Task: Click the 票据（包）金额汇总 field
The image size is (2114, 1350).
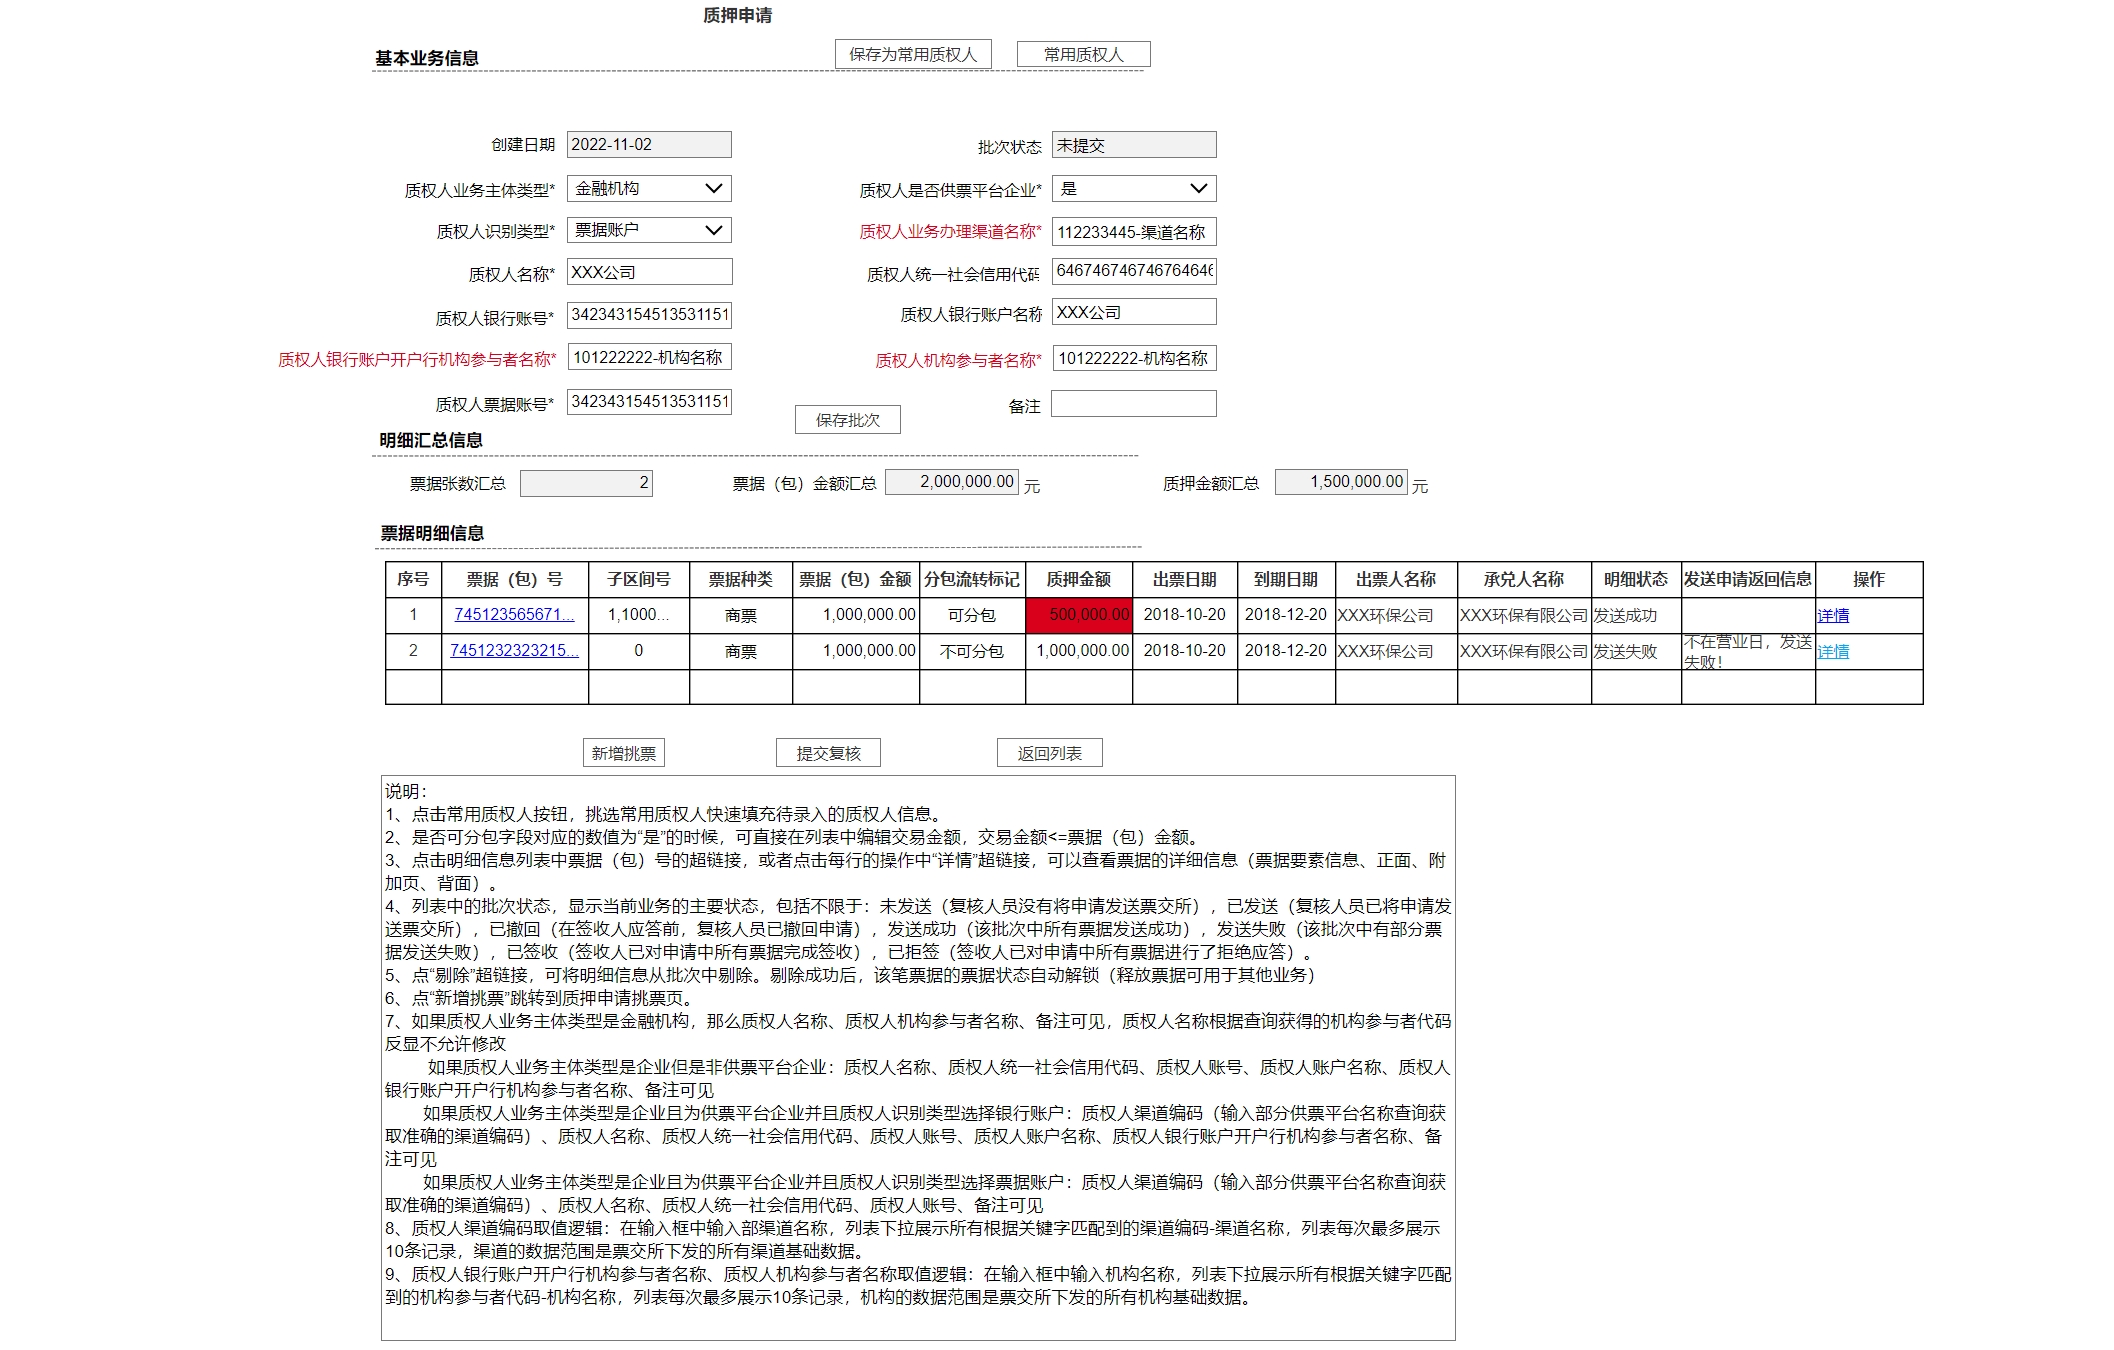Action: pos(952,482)
